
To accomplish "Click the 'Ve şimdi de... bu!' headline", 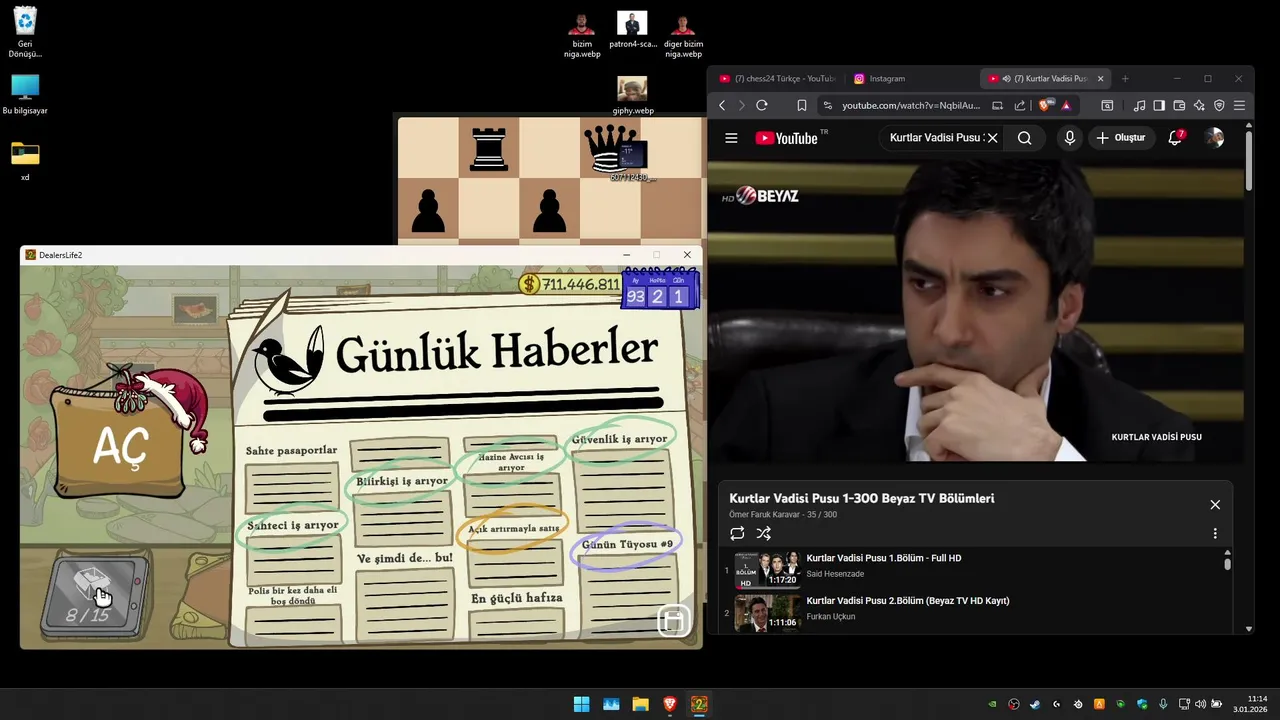I will click(x=404, y=558).
